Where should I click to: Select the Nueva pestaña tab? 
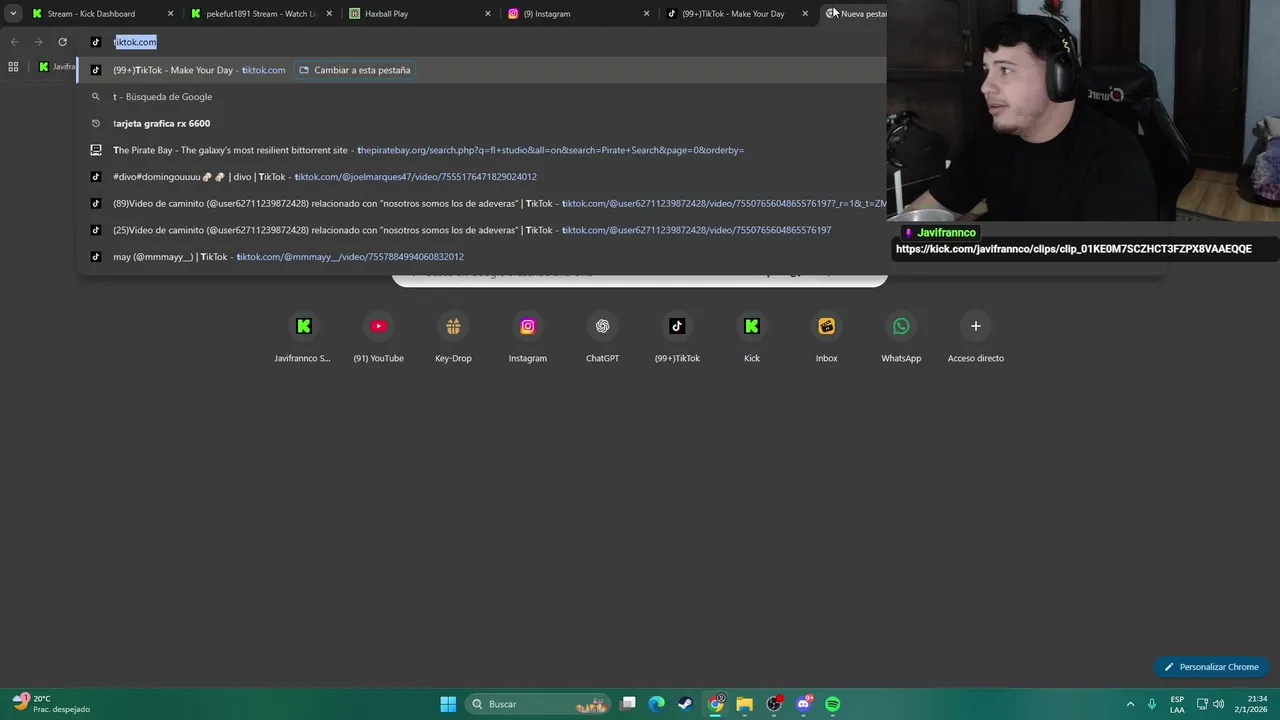point(855,14)
